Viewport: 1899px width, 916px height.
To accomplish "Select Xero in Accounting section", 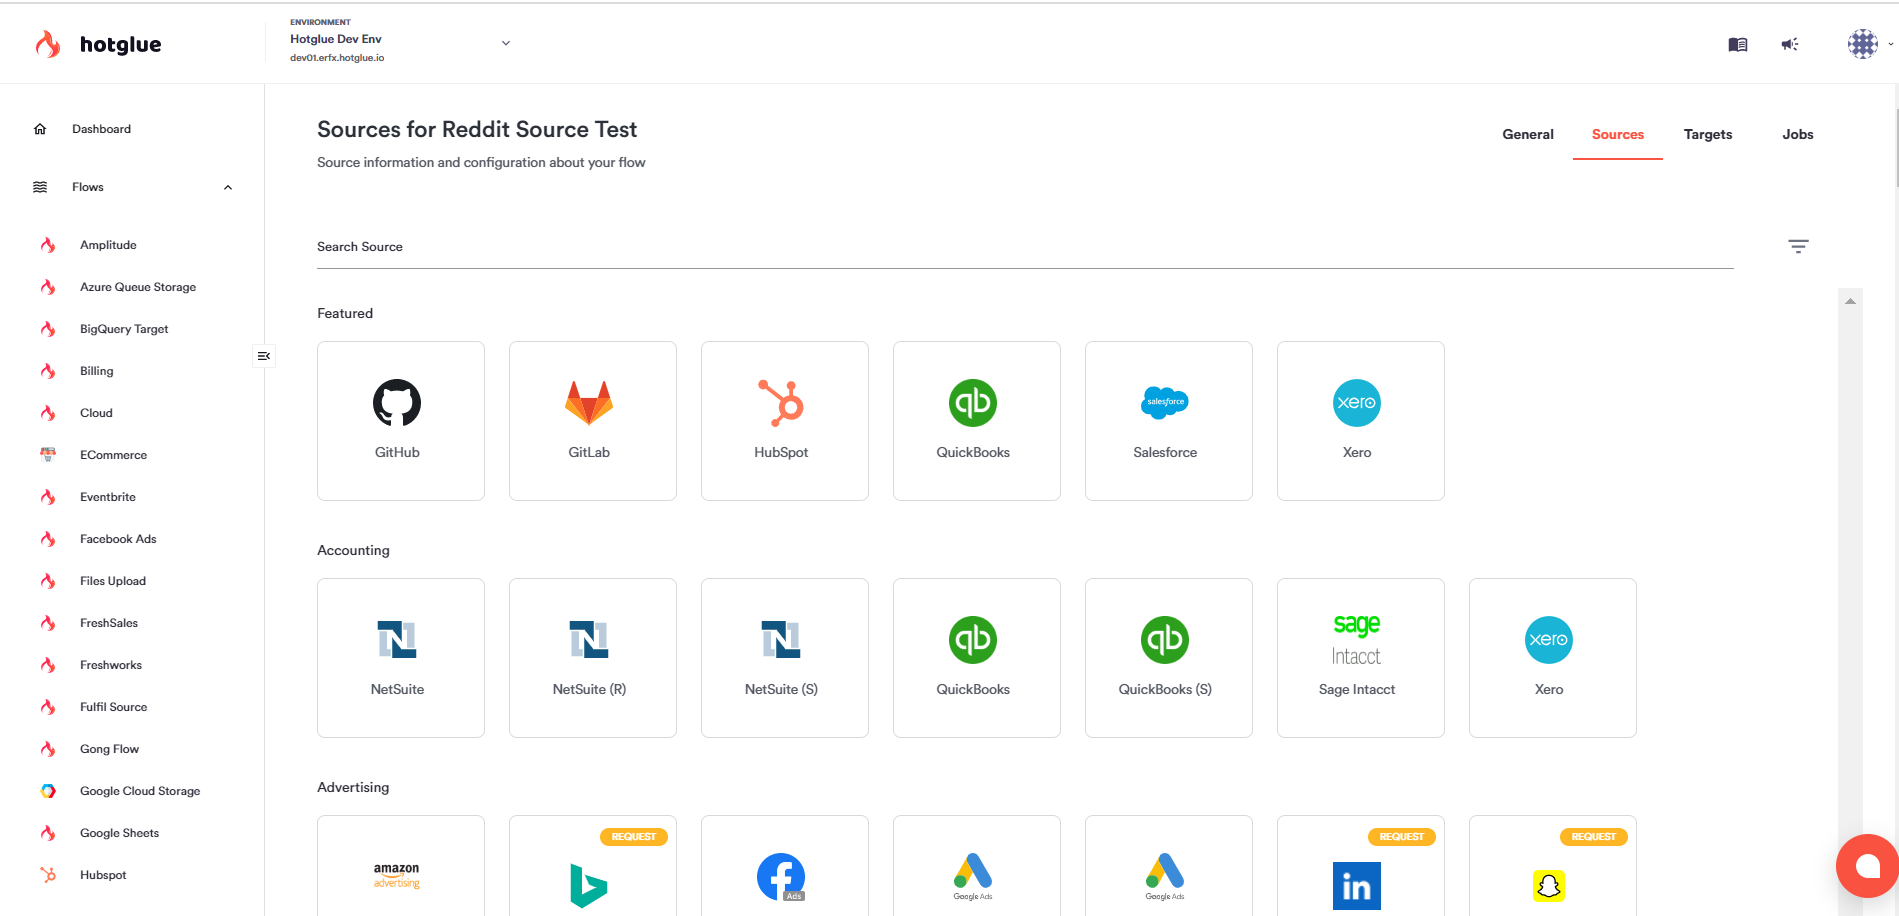I will click(1553, 658).
